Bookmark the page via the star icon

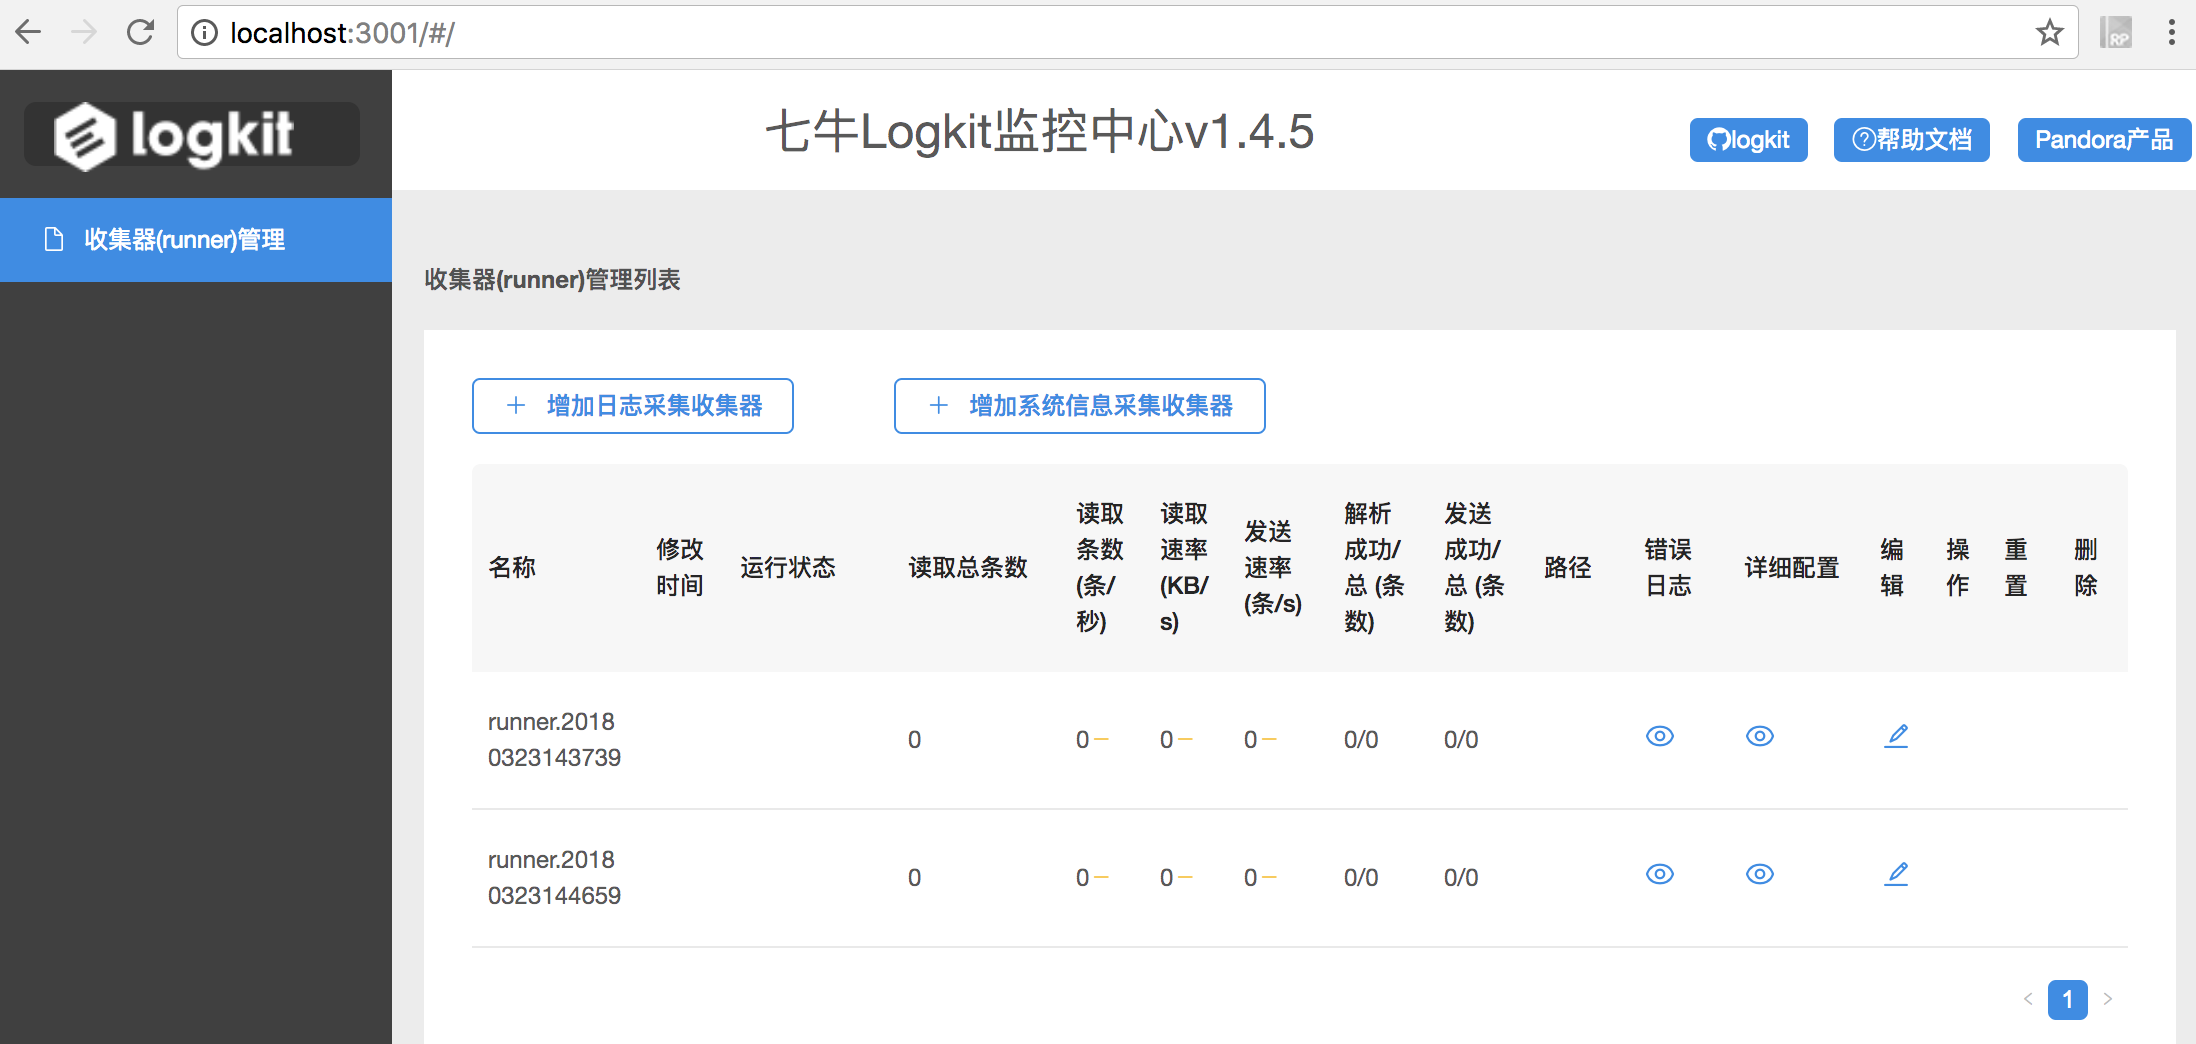pos(2049,31)
